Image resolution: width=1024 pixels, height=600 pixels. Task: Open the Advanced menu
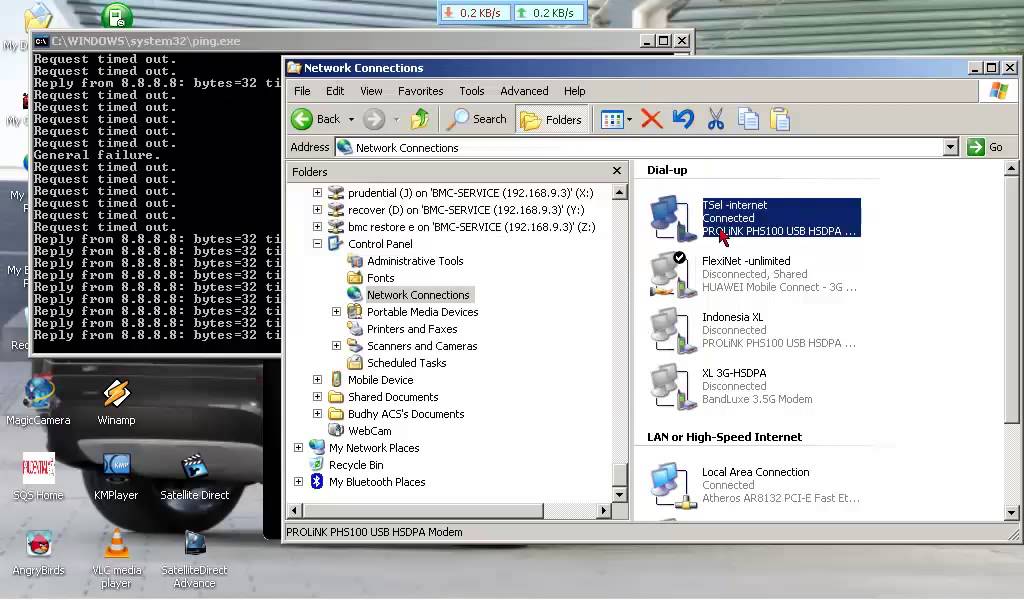pyautogui.click(x=524, y=91)
